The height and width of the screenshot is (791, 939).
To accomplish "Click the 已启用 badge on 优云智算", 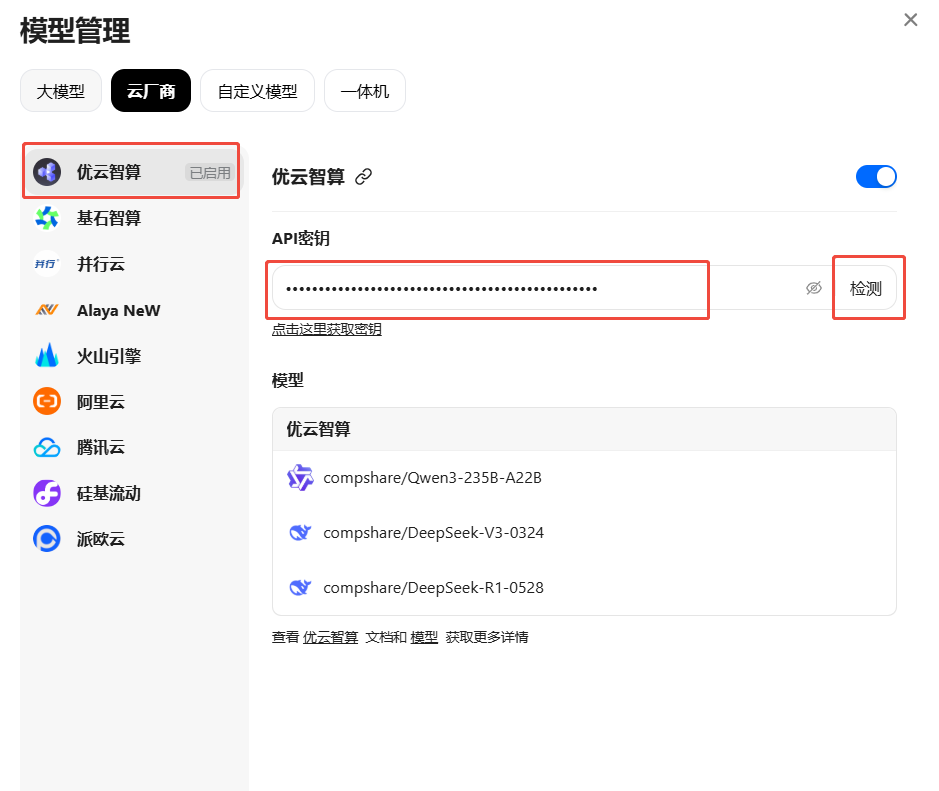I will tap(210, 172).
